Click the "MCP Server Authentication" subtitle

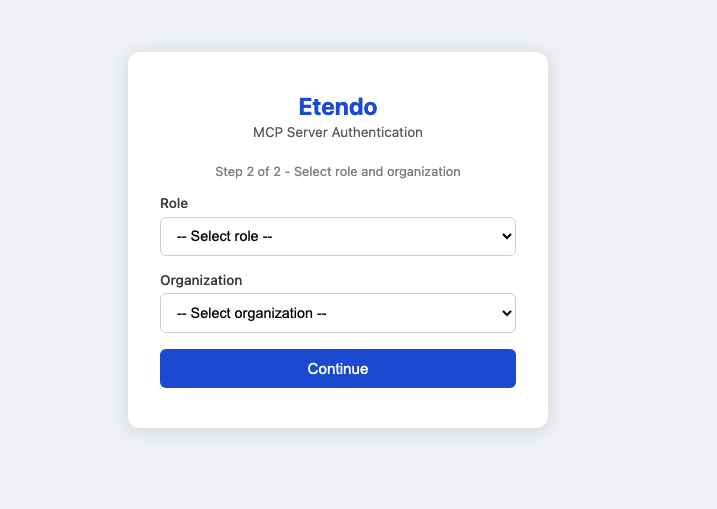pyautogui.click(x=338, y=132)
